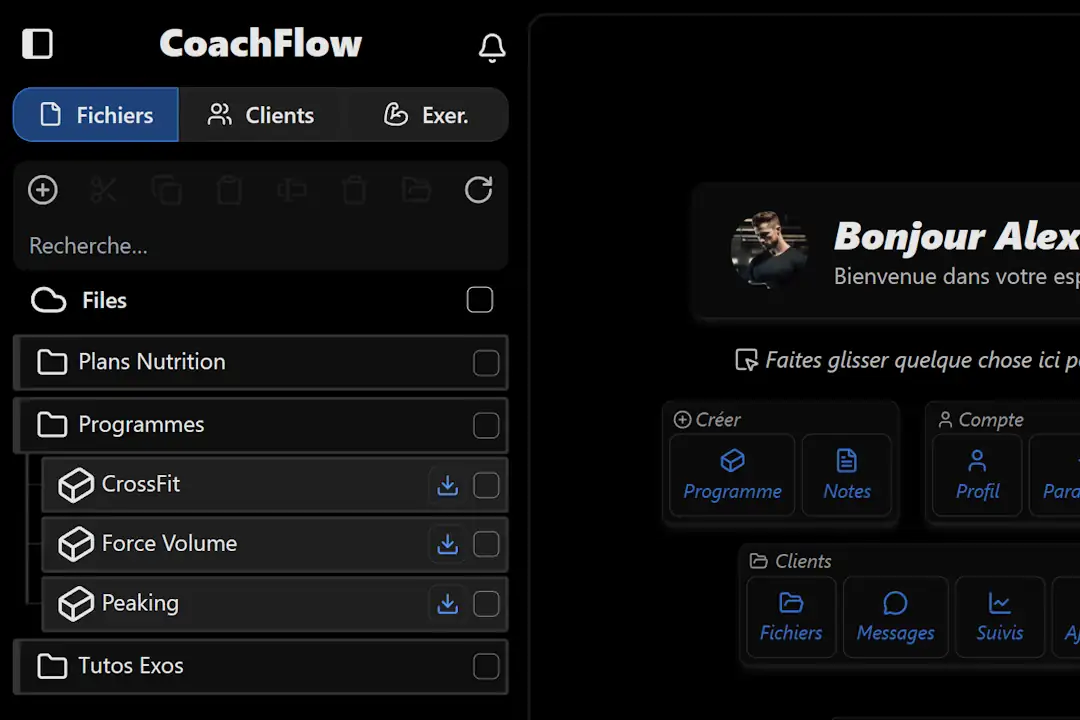Download the CrossFit program
The height and width of the screenshot is (720, 1080).
447,485
